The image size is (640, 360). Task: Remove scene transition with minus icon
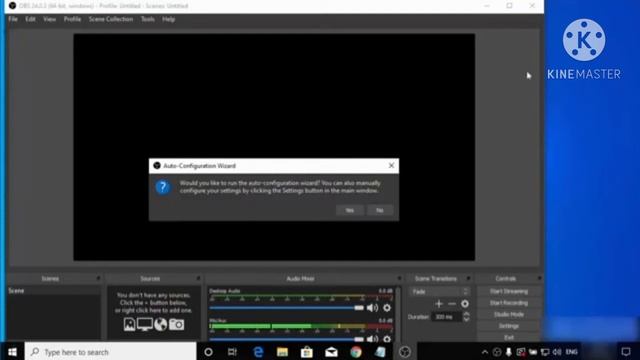pyautogui.click(x=452, y=304)
